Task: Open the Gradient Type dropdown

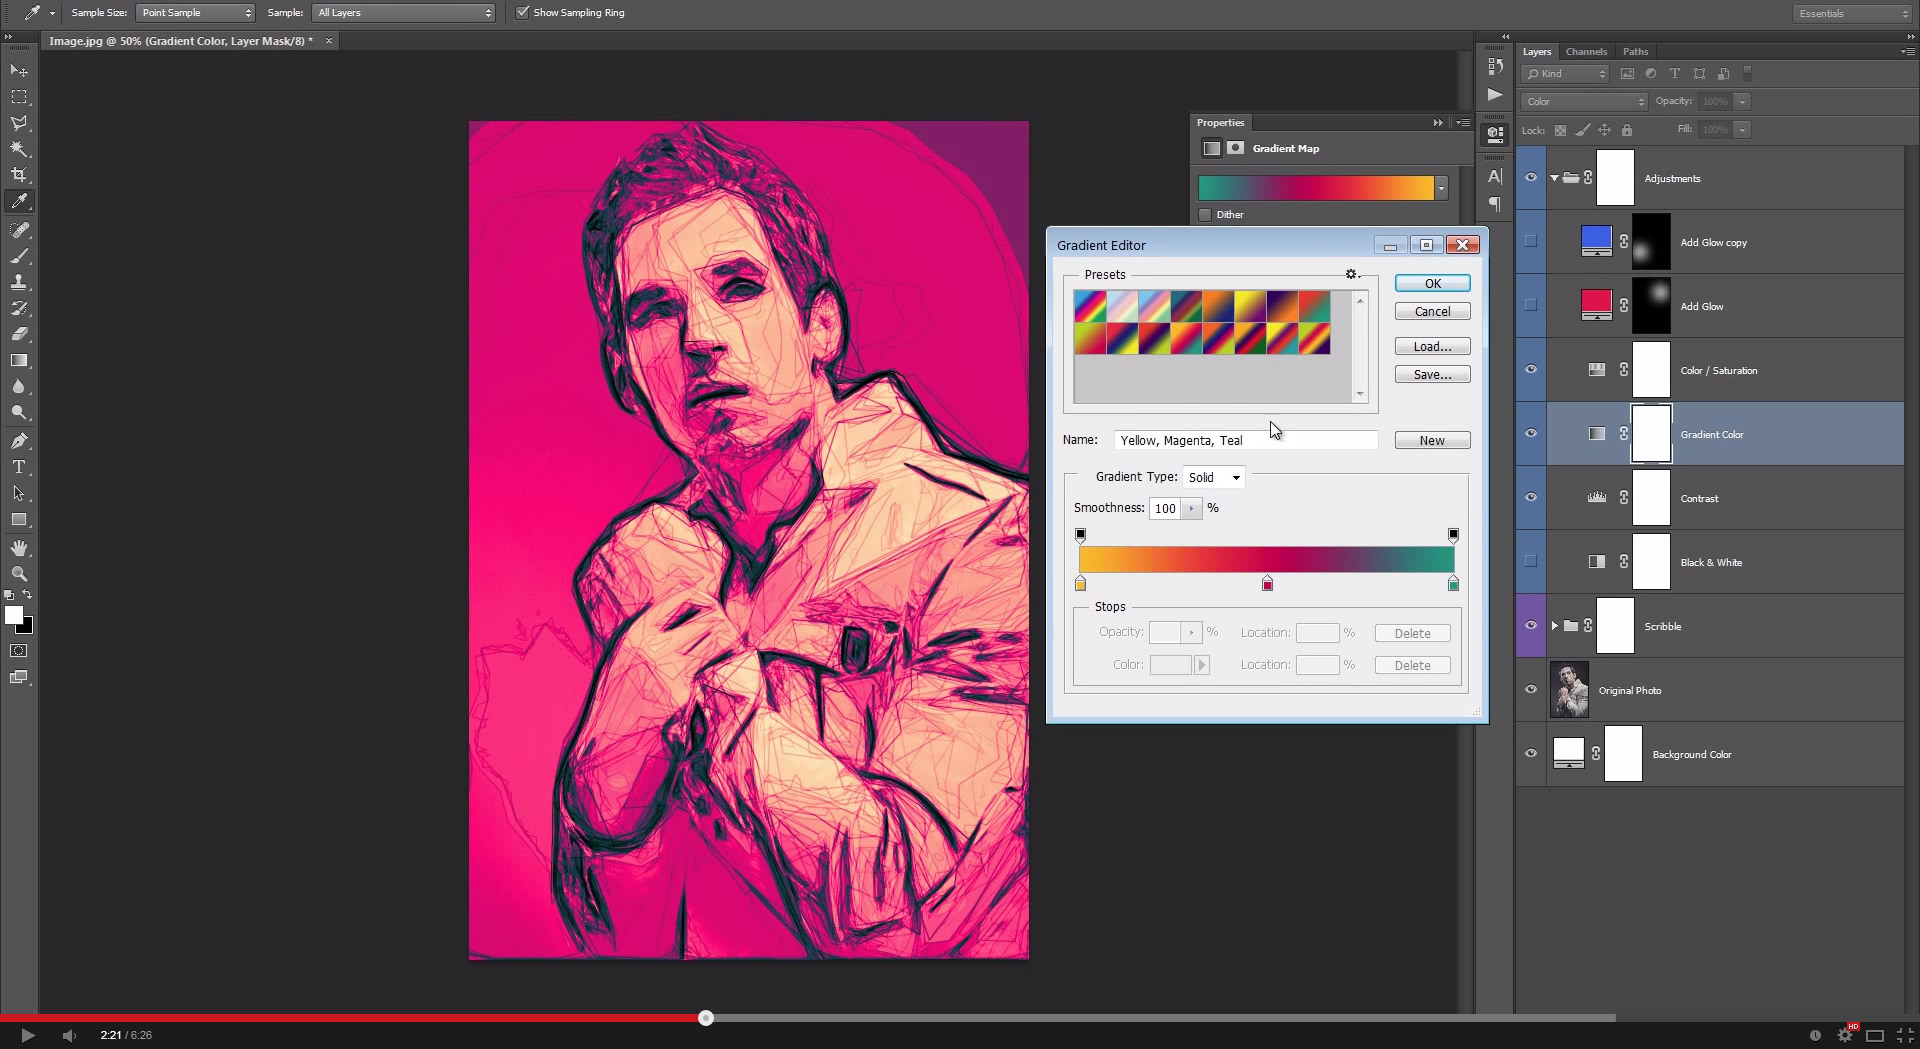Action: (1214, 478)
